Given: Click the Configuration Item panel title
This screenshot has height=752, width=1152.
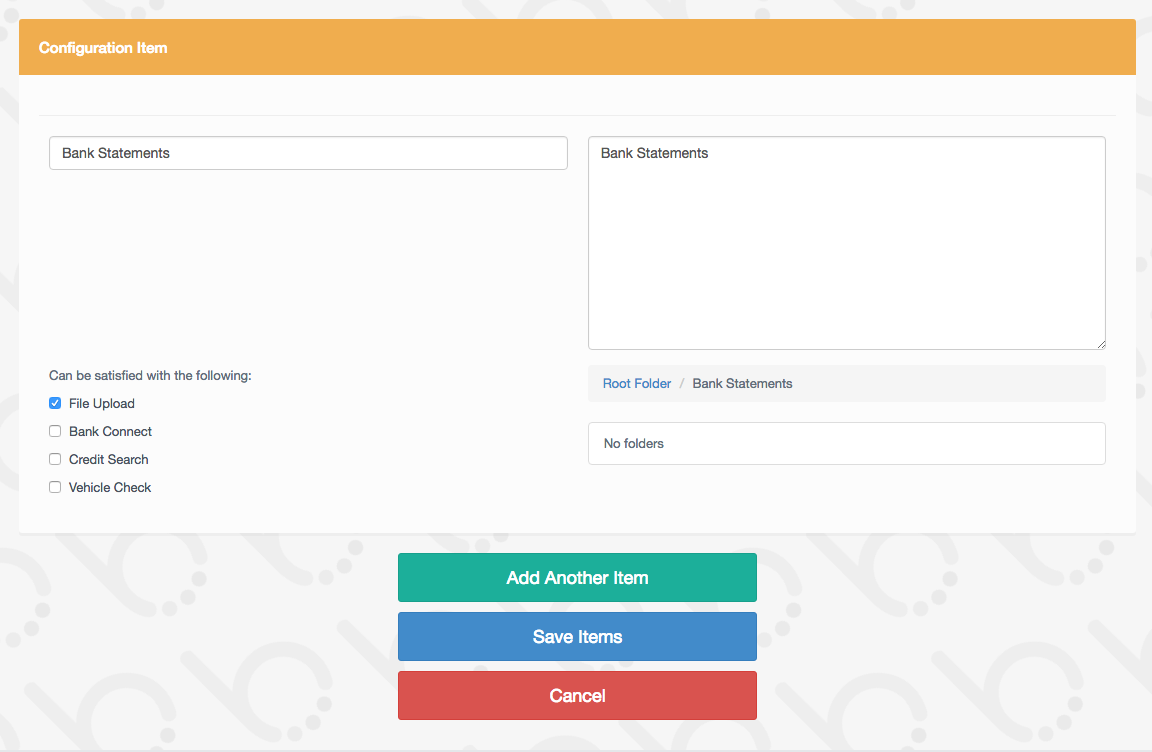Looking at the screenshot, I should click(x=103, y=48).
